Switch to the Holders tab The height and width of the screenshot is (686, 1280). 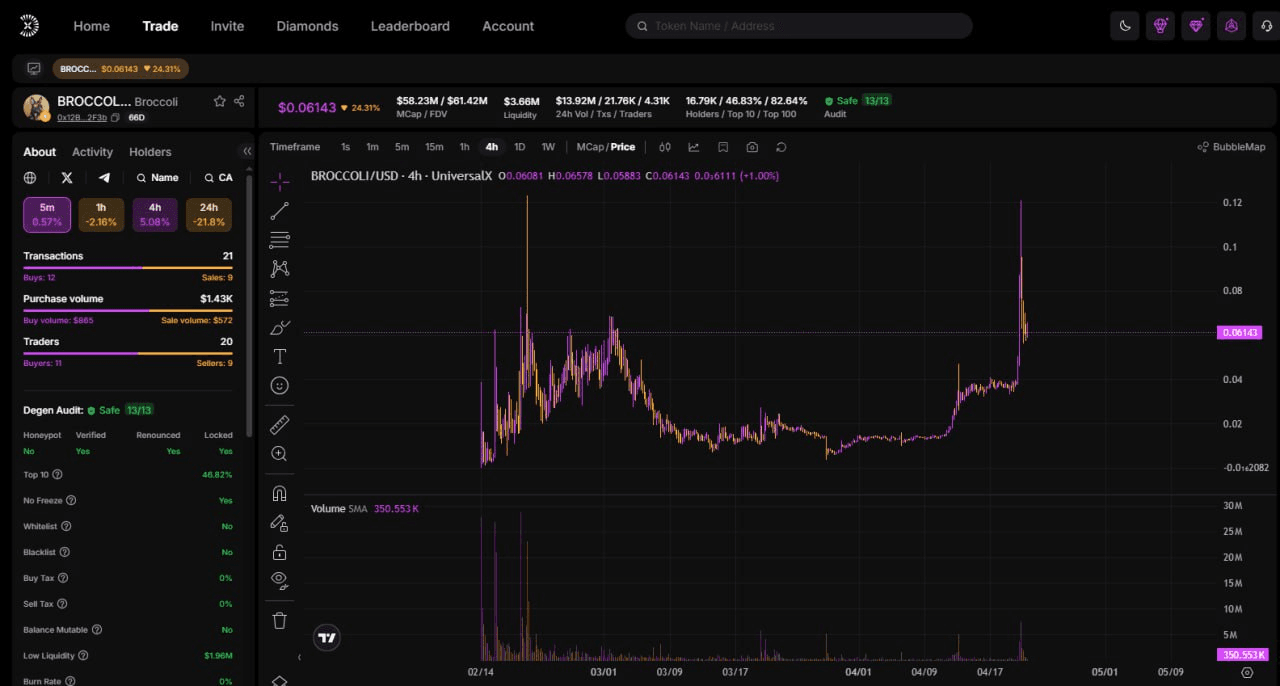click(150, 152)
